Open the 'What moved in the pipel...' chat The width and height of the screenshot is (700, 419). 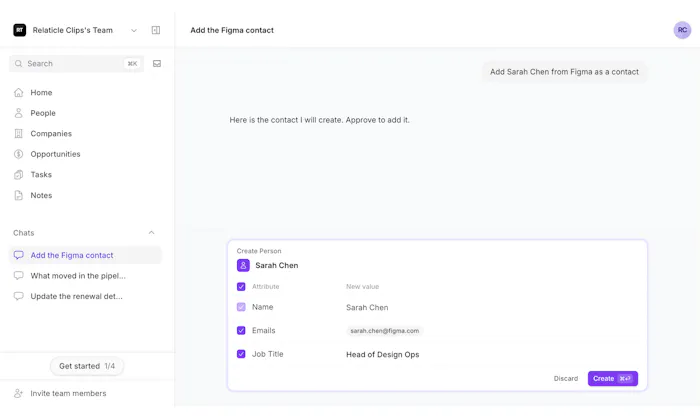point(78,275)
